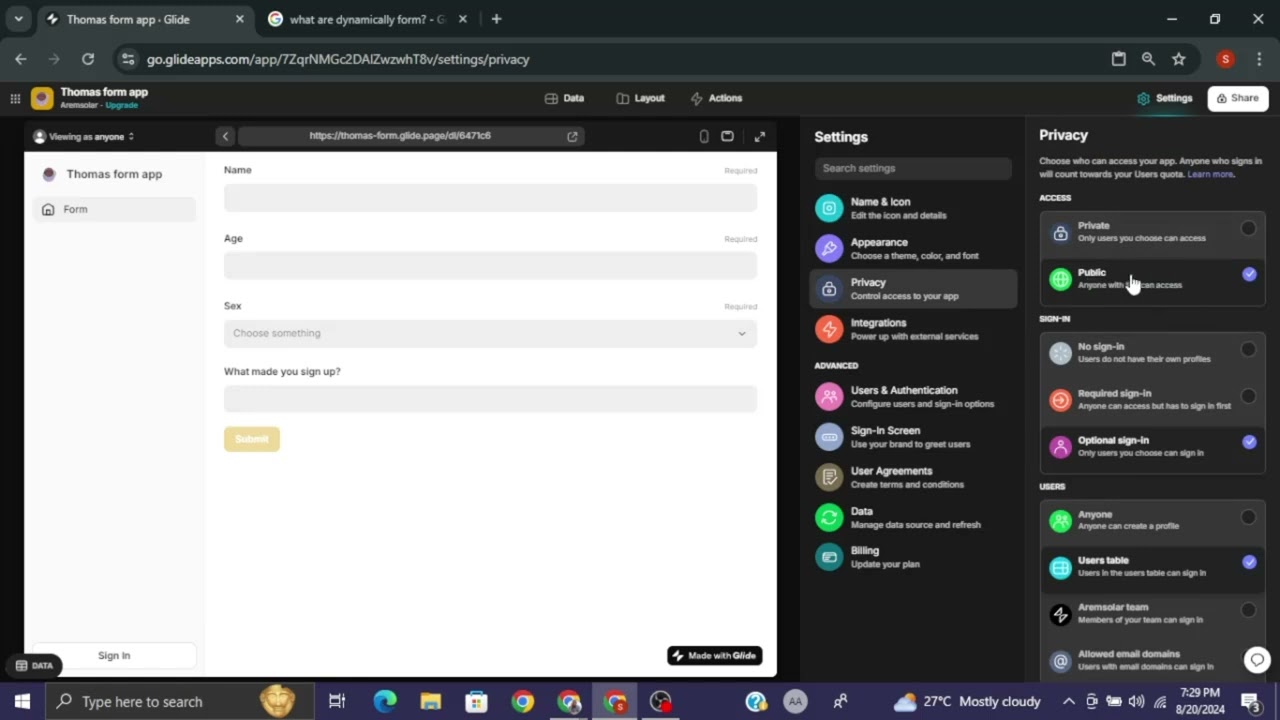Image resolution: width=1280 pixels, height=720 pixels.
Task: Click the Made with Glide badge
Action: click(715, 656)
